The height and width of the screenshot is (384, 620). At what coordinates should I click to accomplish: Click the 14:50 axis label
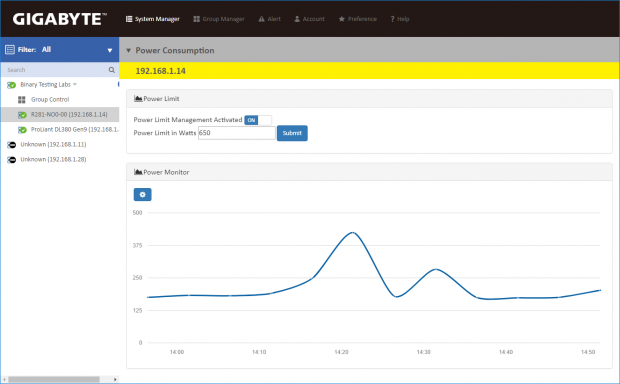pos(588,352)
